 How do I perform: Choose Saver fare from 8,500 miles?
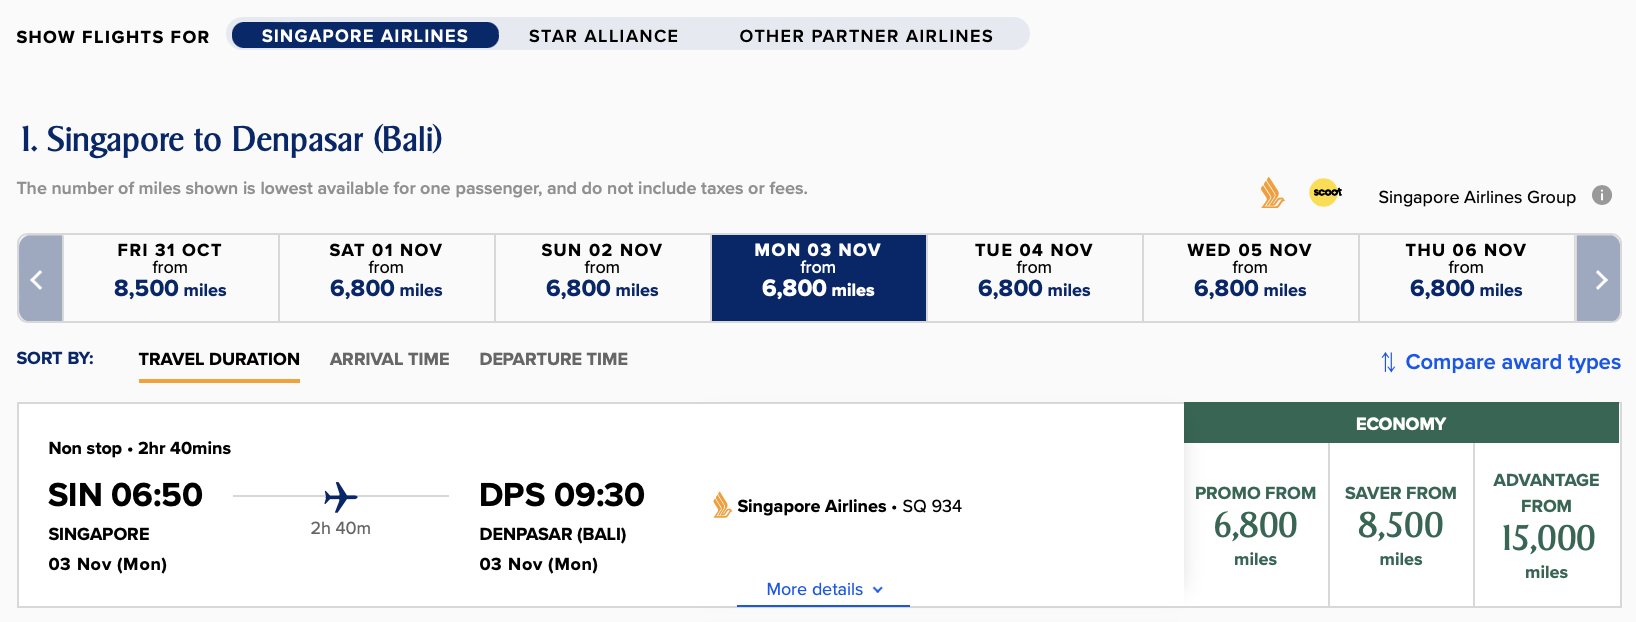[x=1401, y=525]
